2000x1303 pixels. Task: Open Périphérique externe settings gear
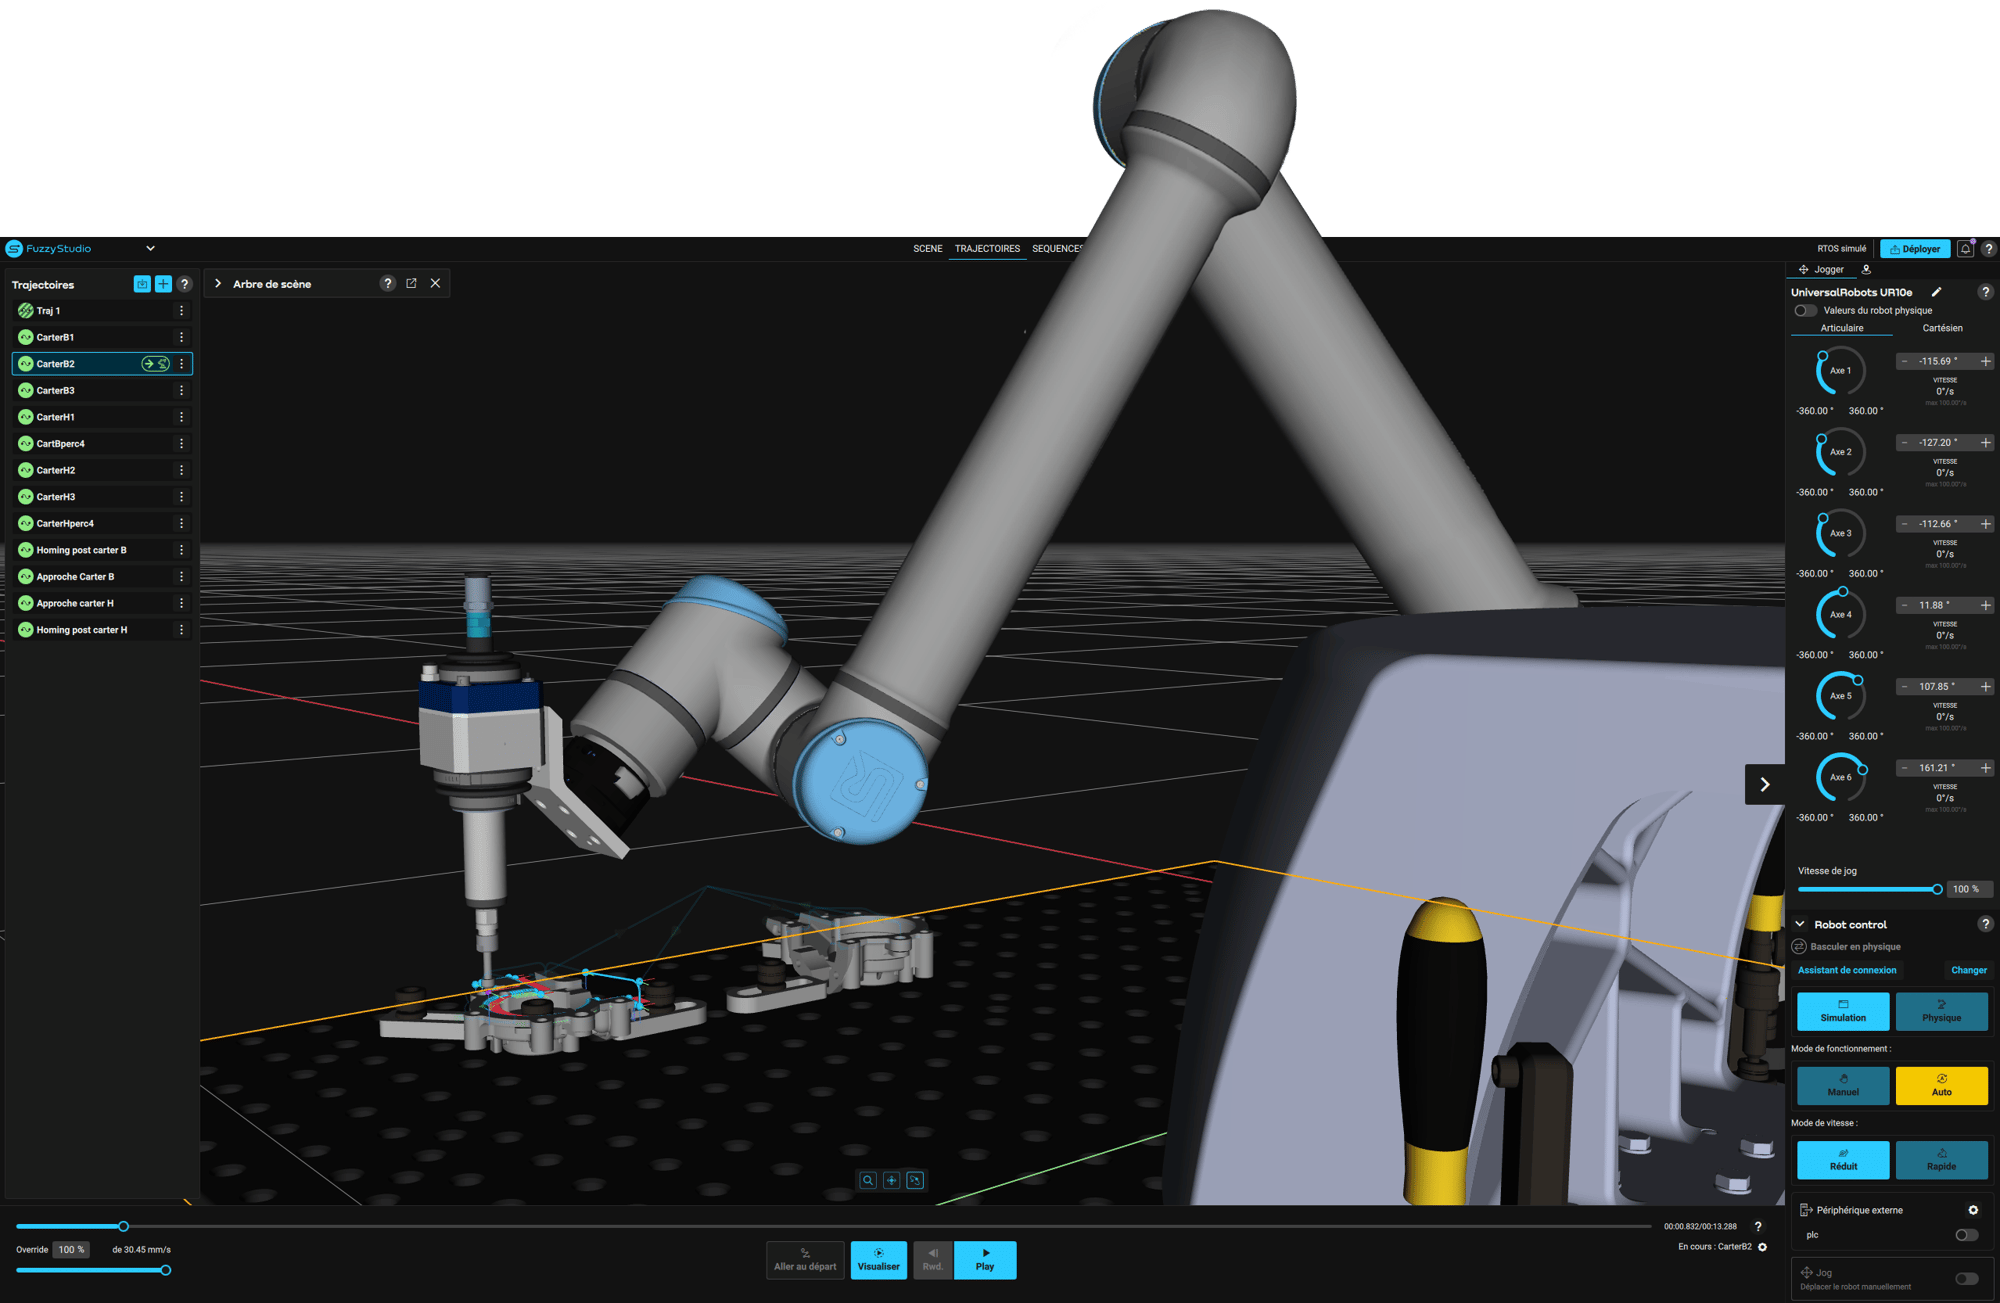pos(1973,1210)
